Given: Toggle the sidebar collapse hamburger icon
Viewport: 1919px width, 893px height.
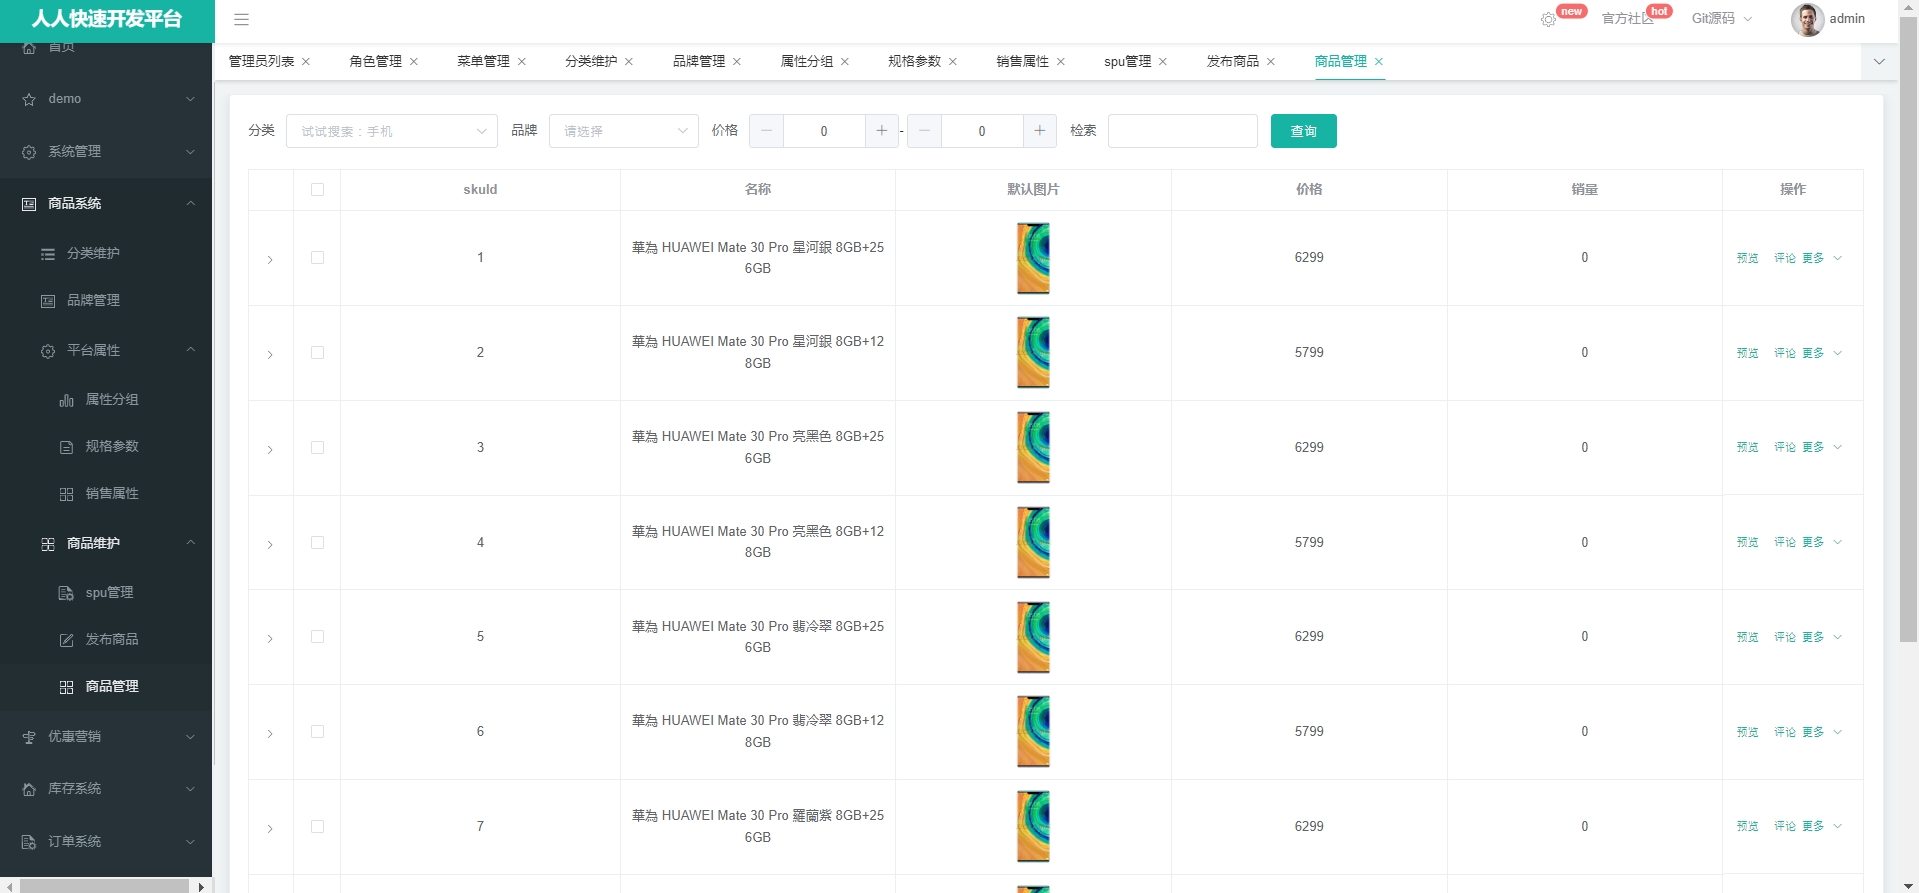Looking at the screenshot, I should [x=241, y=19].
